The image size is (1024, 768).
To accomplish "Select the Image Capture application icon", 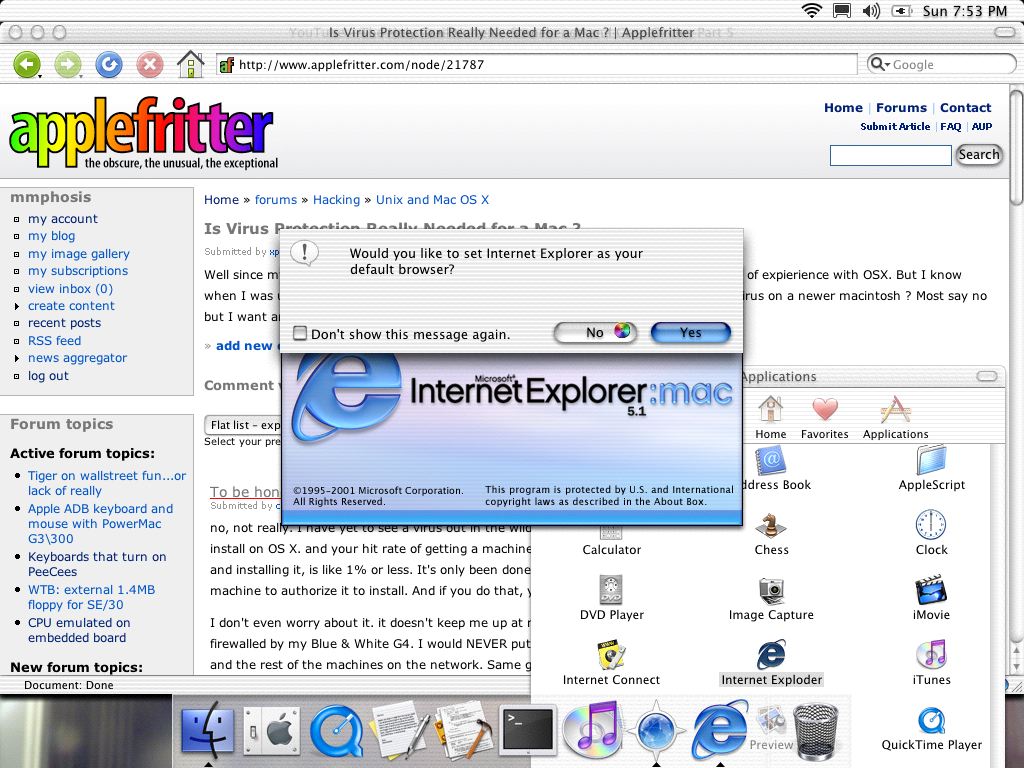I will click(x=771, y=590).
